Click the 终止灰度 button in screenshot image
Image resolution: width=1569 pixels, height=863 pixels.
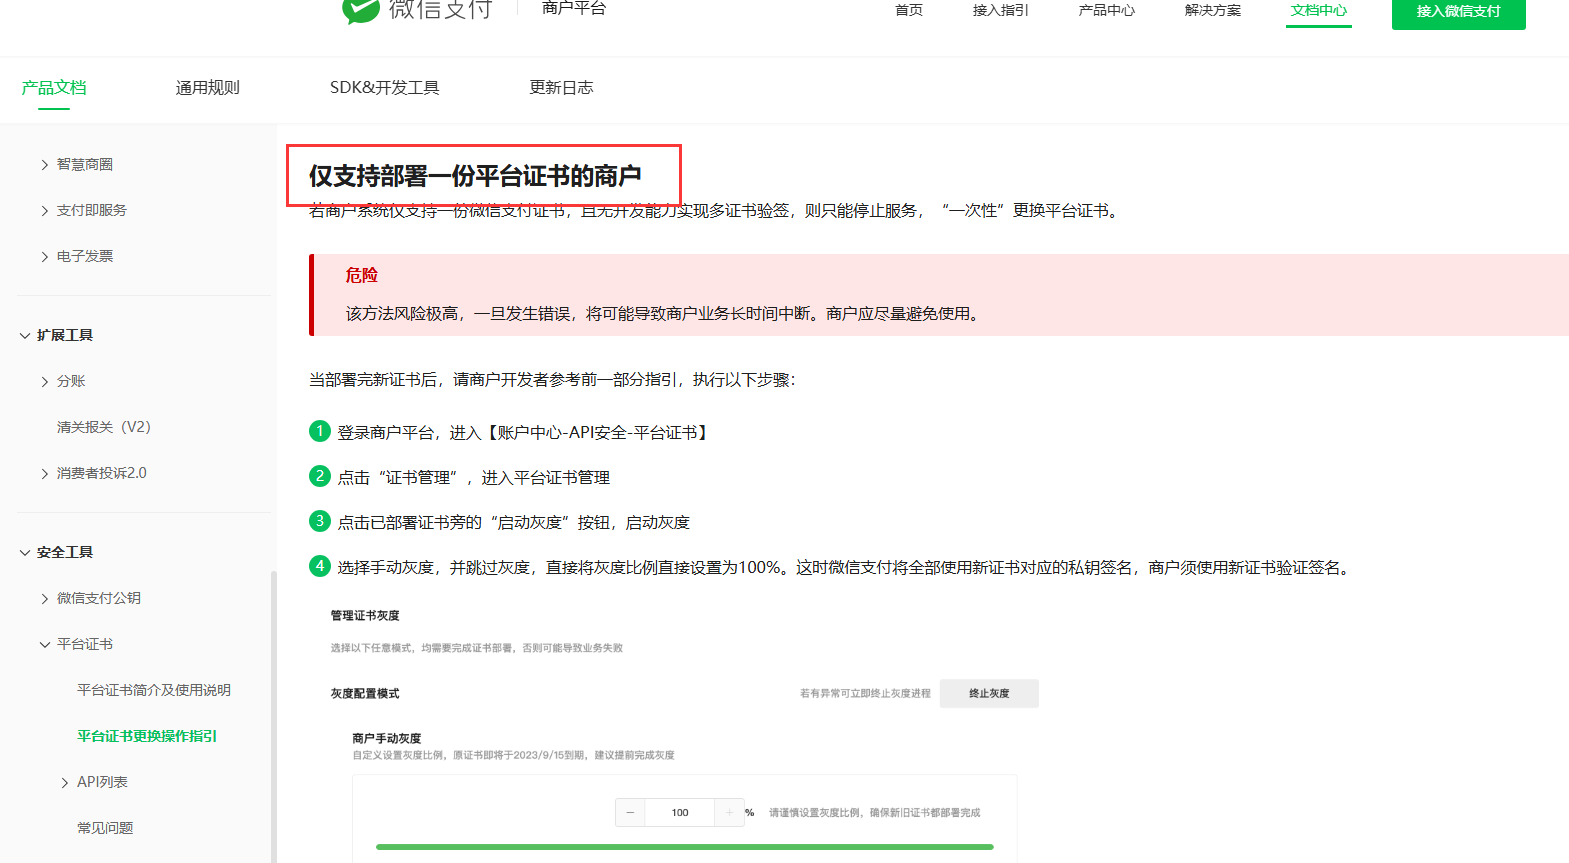click(989, 693)
